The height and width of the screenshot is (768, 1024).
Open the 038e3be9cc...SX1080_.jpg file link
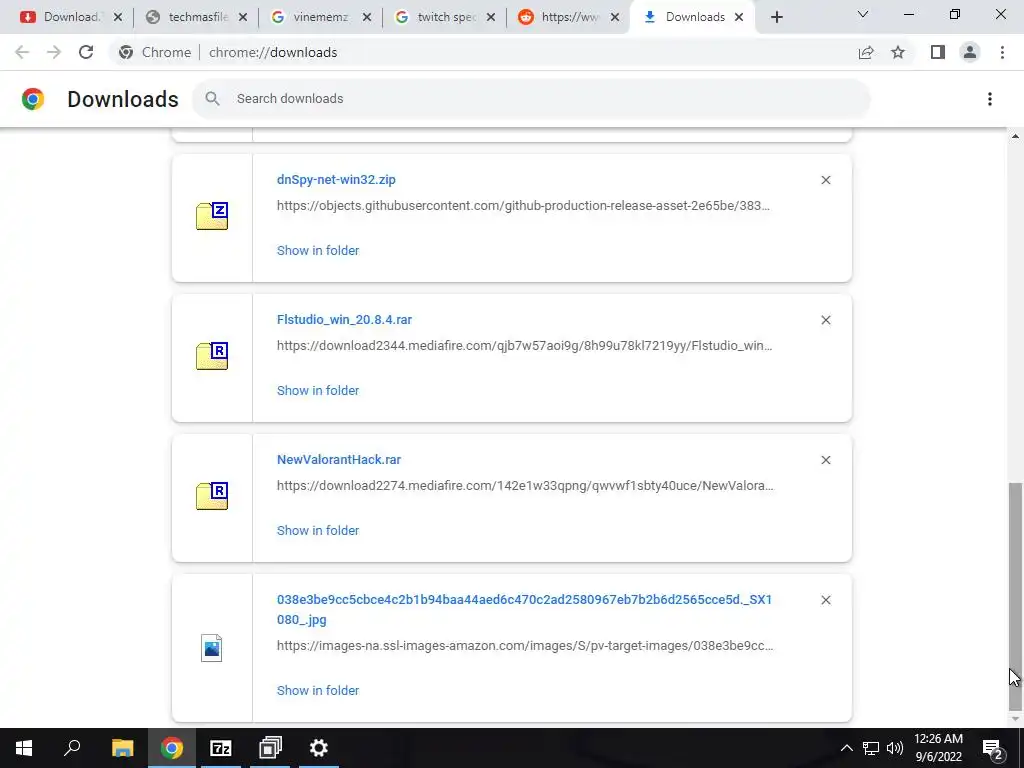click(x=524, y=609)
